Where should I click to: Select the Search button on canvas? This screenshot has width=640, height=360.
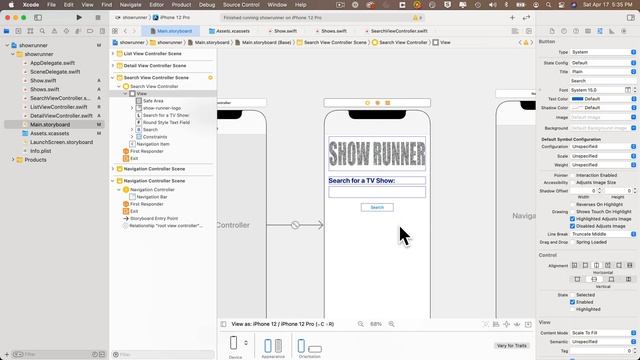(x=377, y=207)
